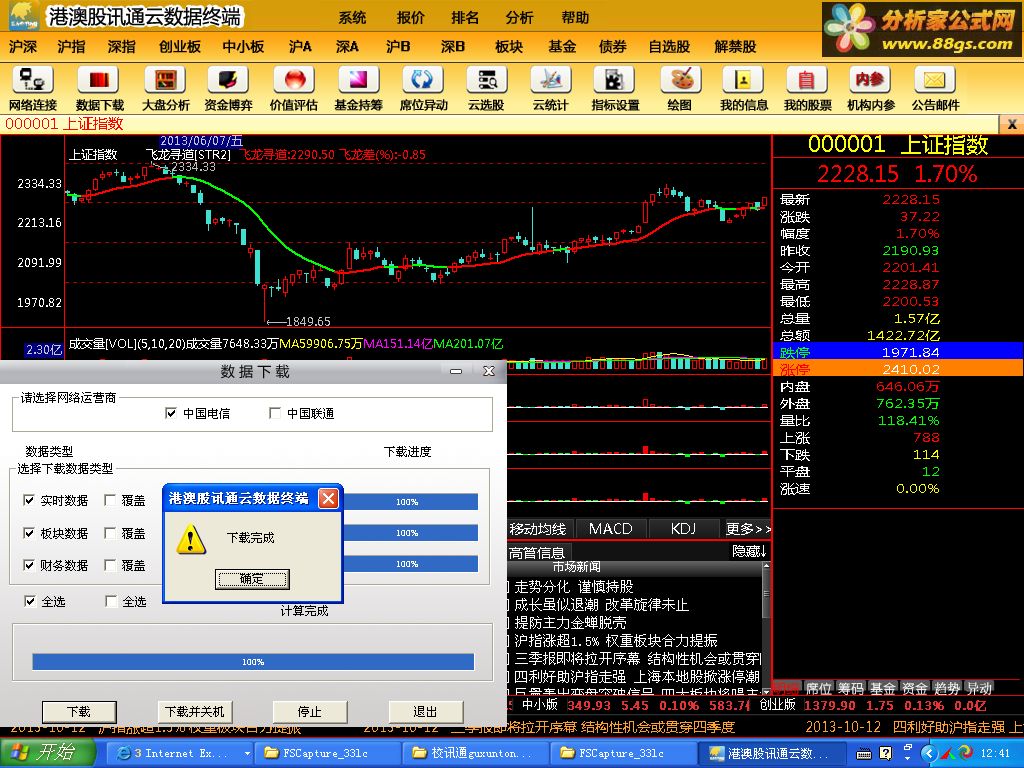Open 云统计 cloud statistics icon
Screen dimensions: 1024x768
[x=551, y=89]
